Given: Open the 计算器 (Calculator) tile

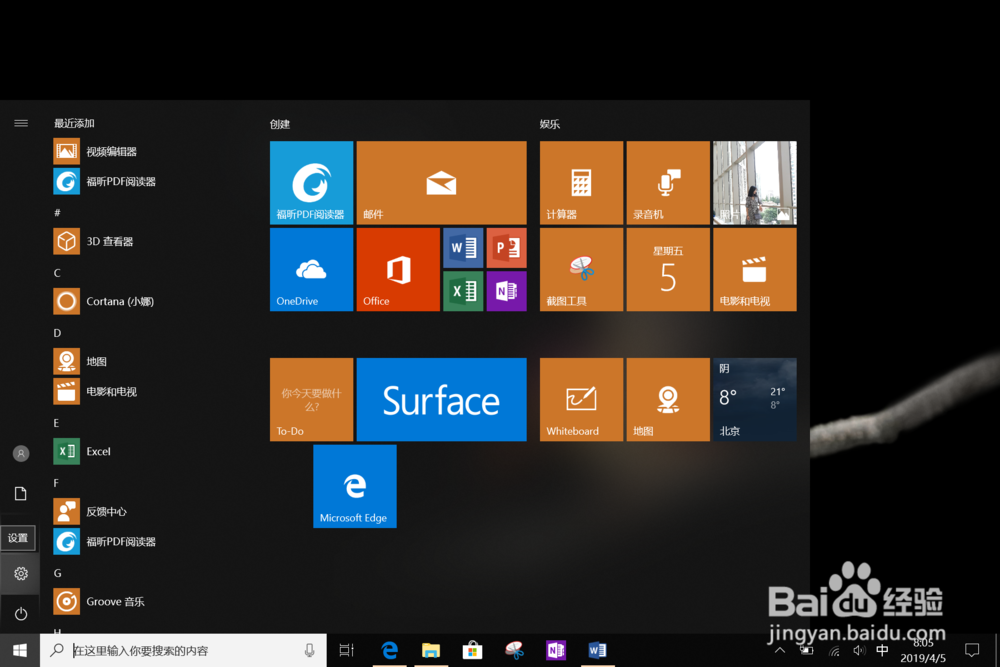Looking at the screenshot, I should click(580, 183).
